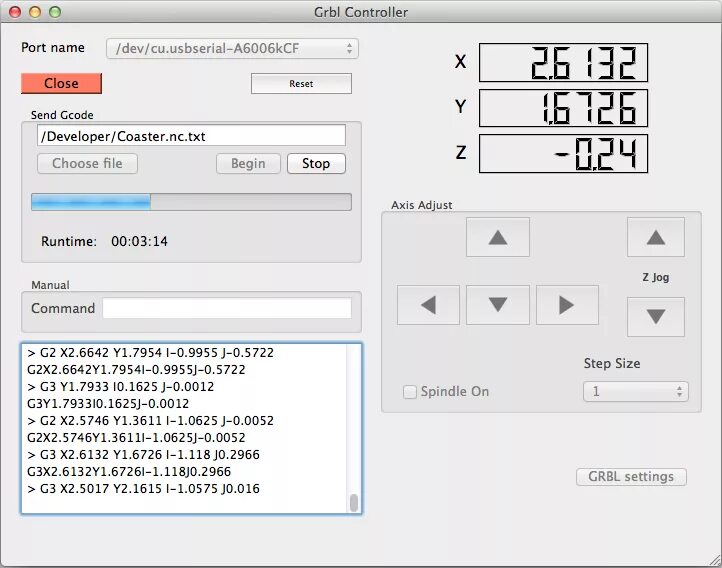
Task: Click the Y position display 1.6726
Action: [563, 108]
